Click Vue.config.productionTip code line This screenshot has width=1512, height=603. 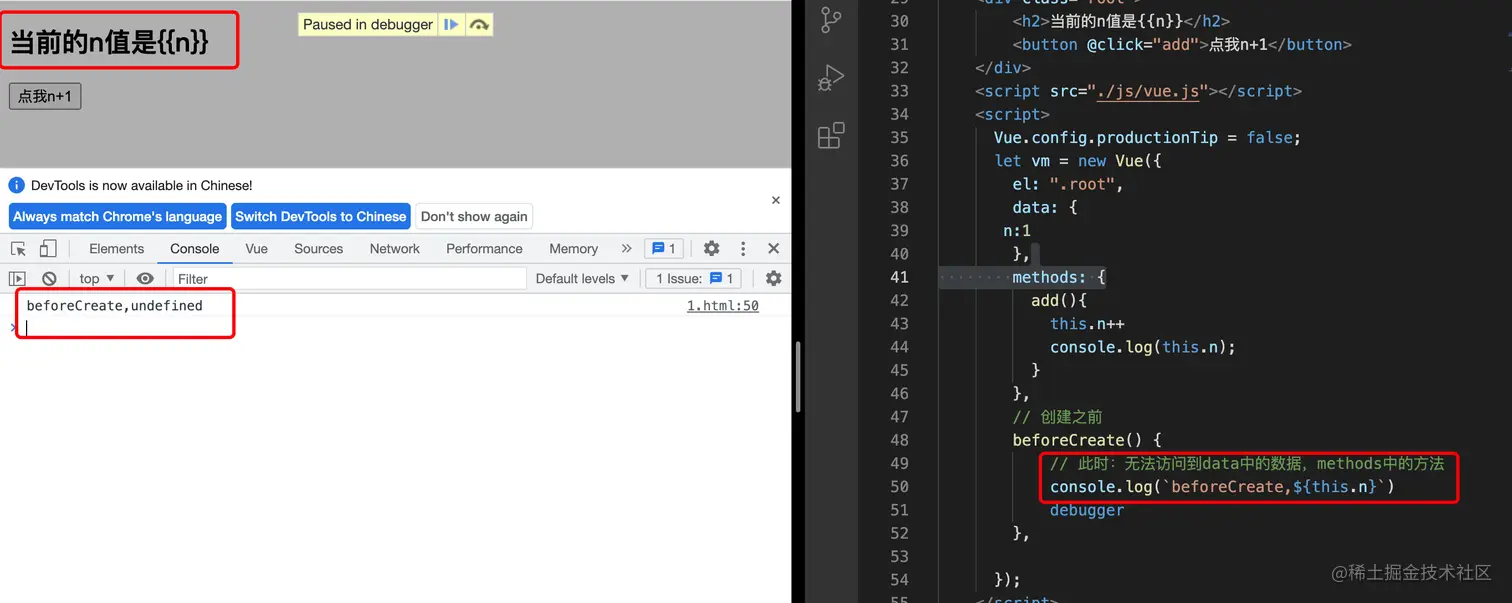(x=1147, y=137)
